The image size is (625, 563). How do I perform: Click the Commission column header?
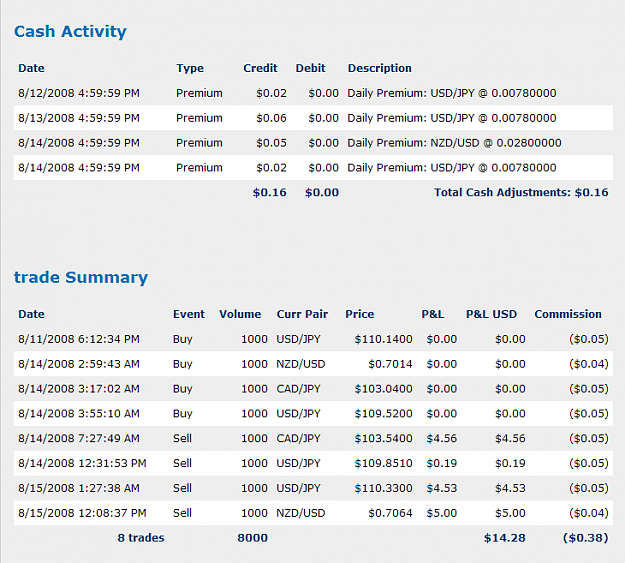[x=568, y=314]
